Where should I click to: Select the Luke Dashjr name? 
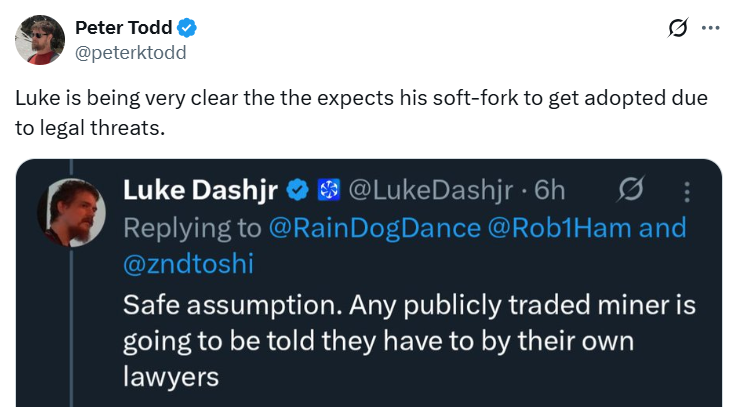pos(201,189)
